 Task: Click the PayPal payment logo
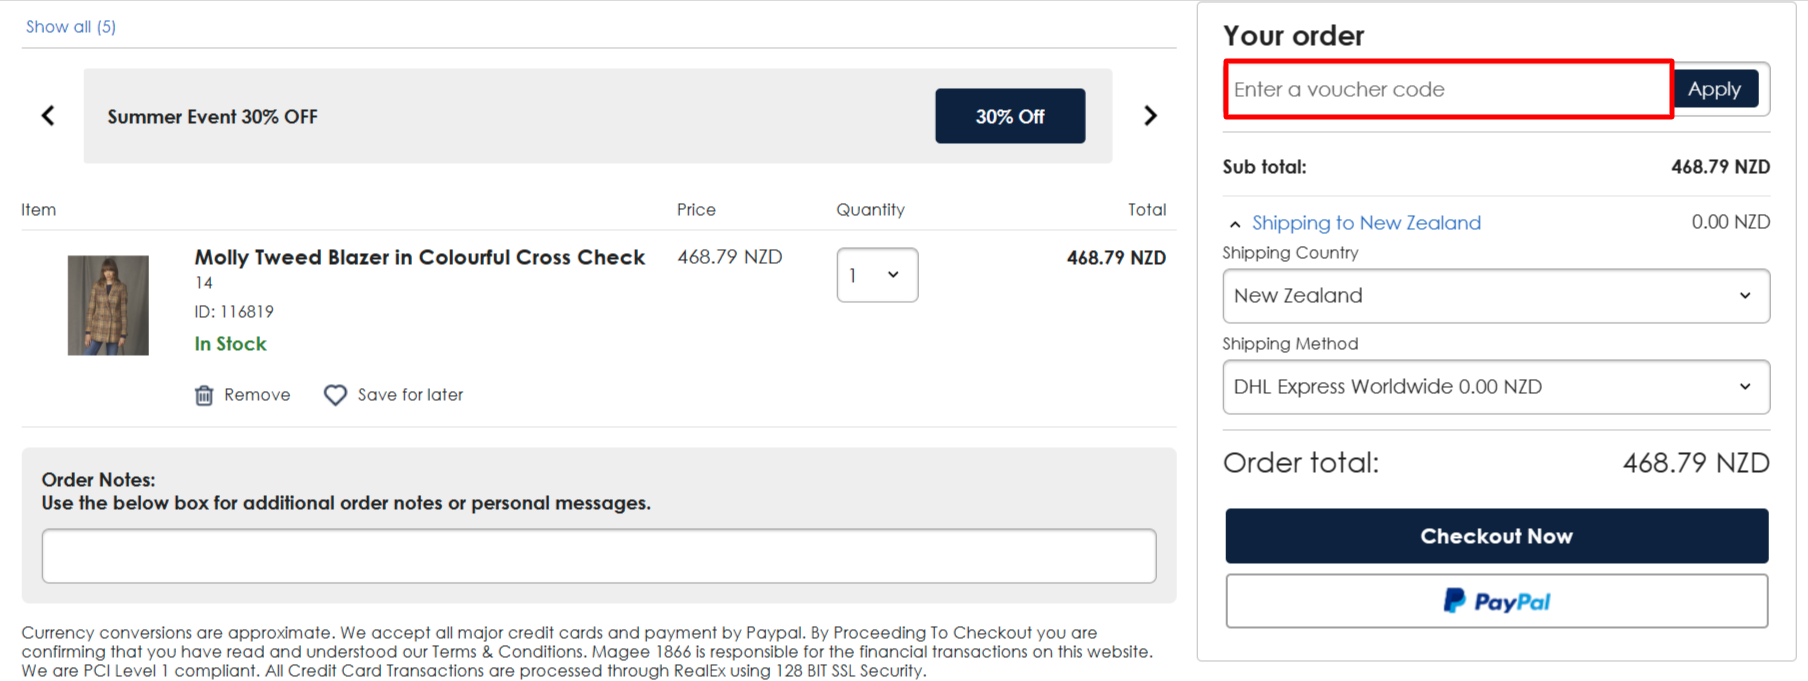[1496, 600]
